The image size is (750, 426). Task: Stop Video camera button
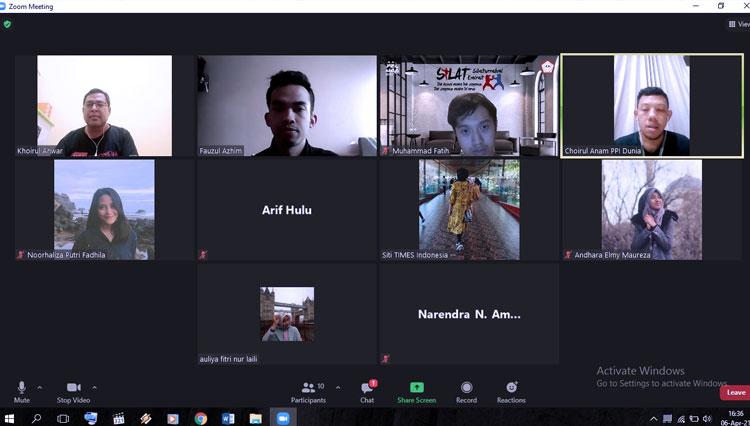[x=73, y=392]
